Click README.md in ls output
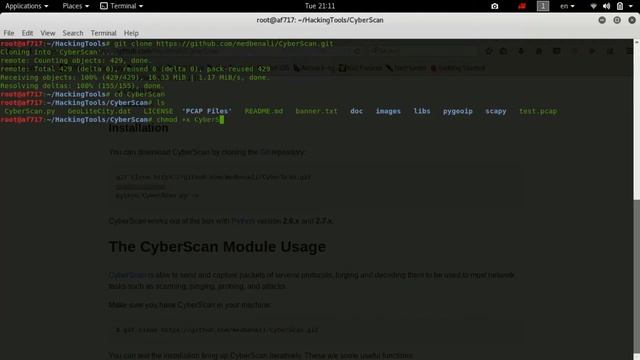640x360 pixels. pos(264,111)
